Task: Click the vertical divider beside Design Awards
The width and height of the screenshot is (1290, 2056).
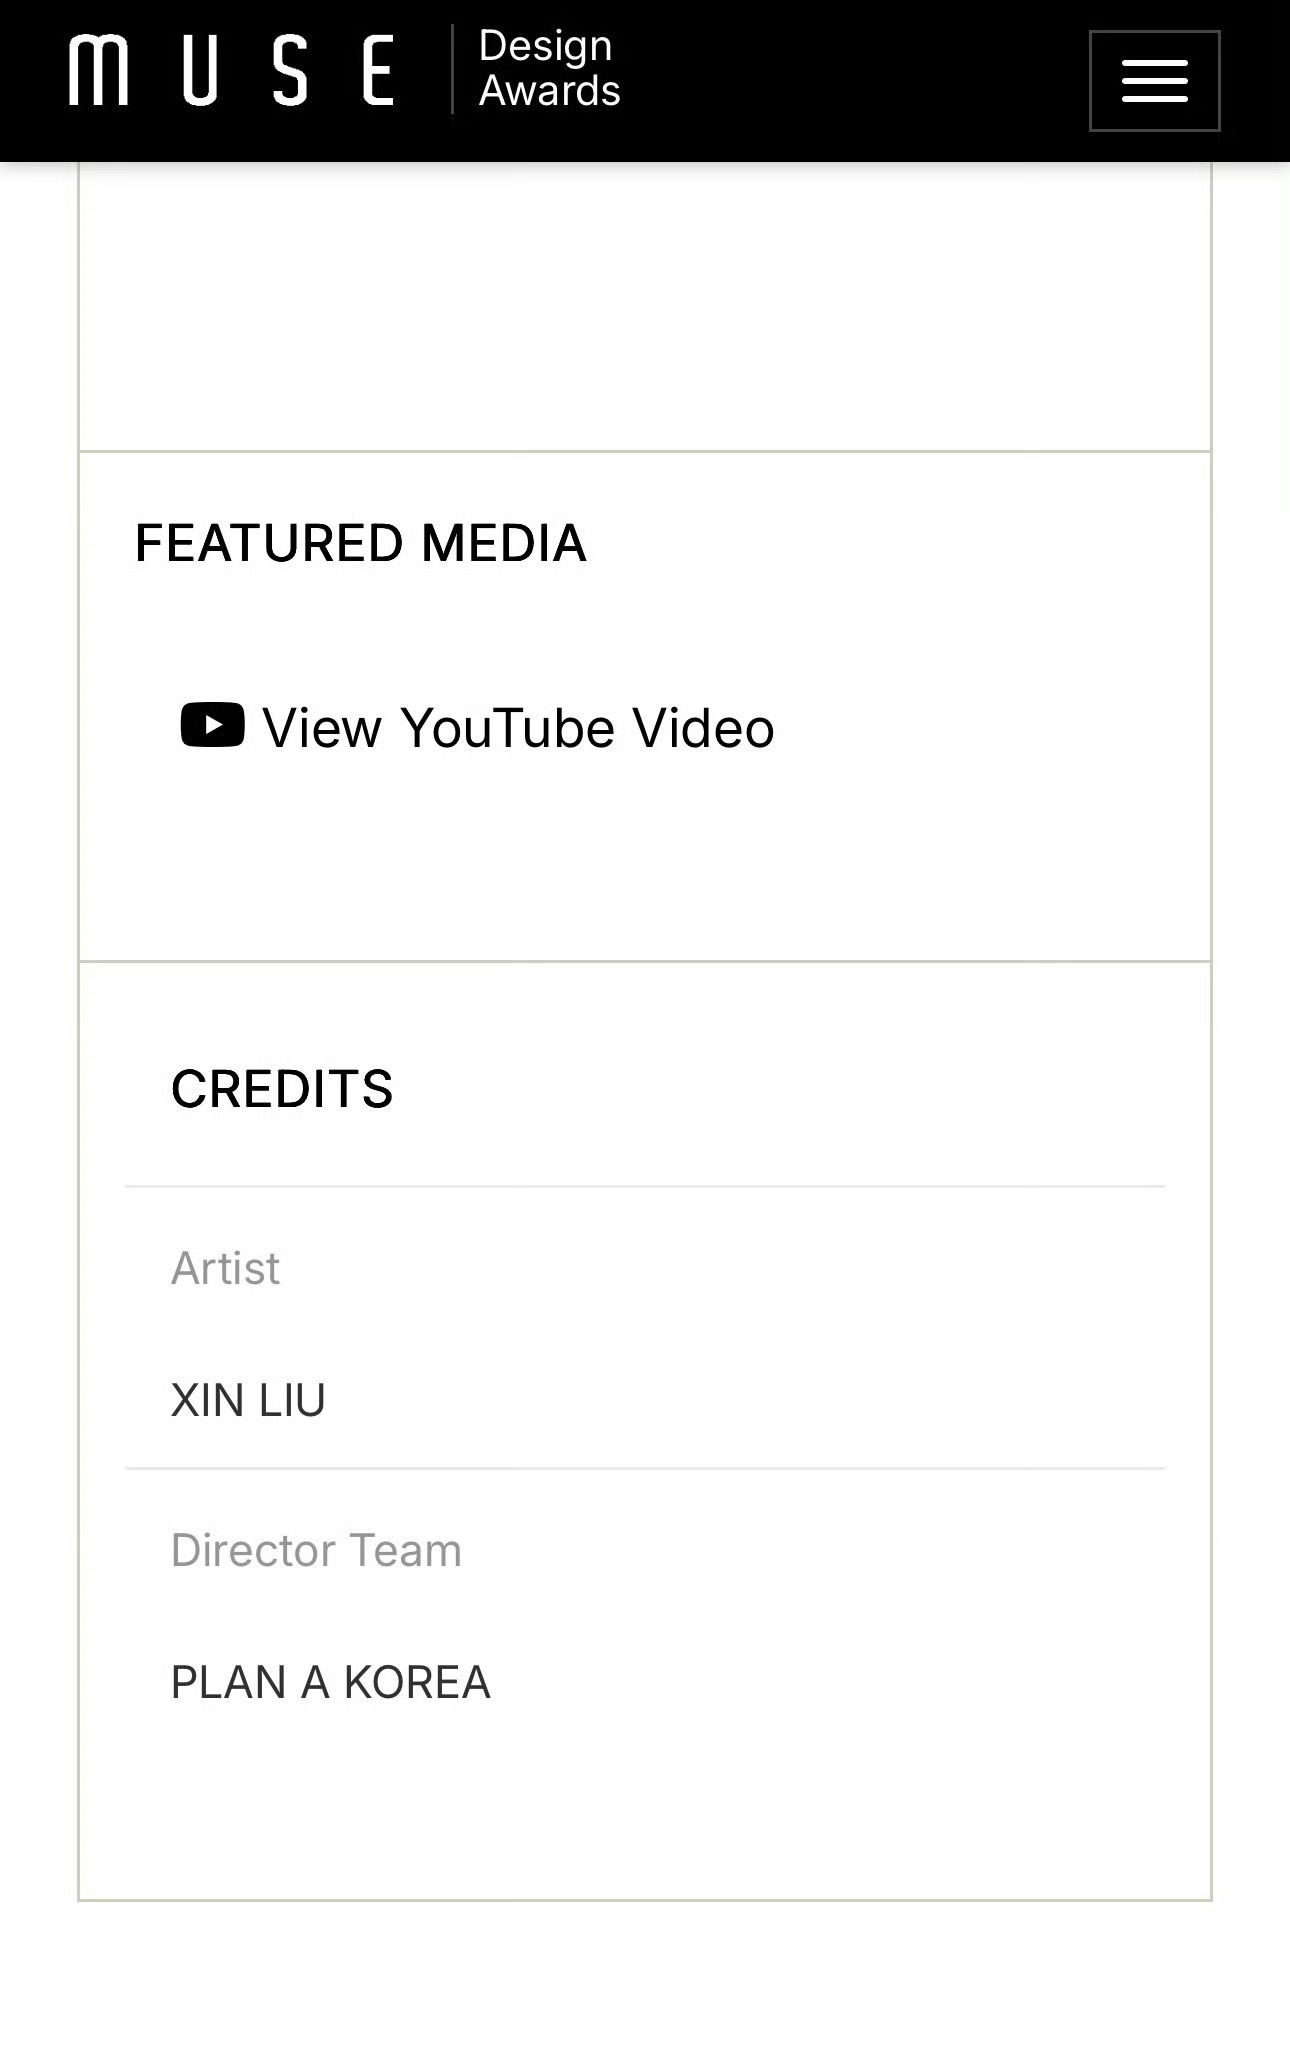Action: pos(452,69)
